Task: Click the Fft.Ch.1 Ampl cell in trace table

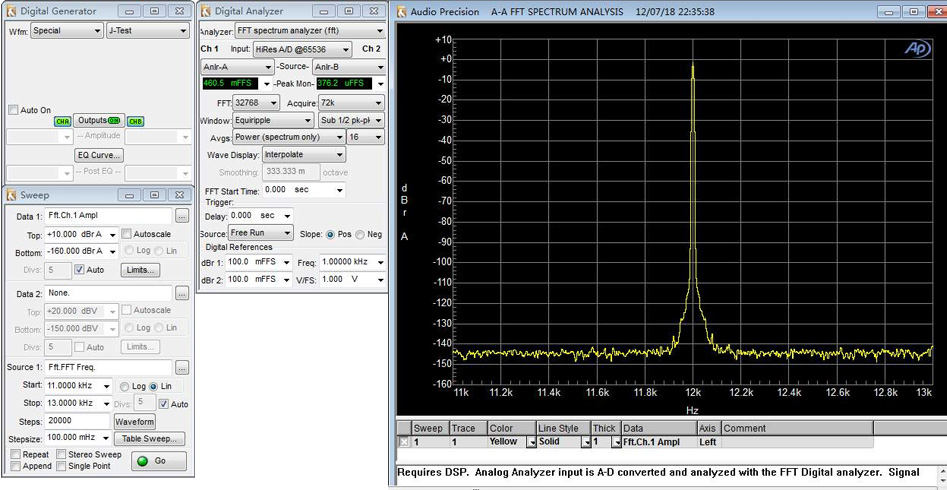Action: point(659,442)
